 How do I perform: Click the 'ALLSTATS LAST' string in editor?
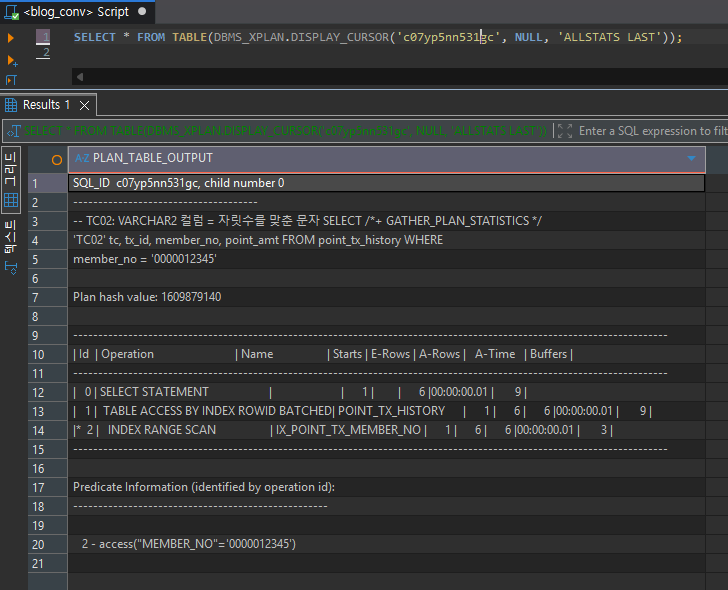609,37
